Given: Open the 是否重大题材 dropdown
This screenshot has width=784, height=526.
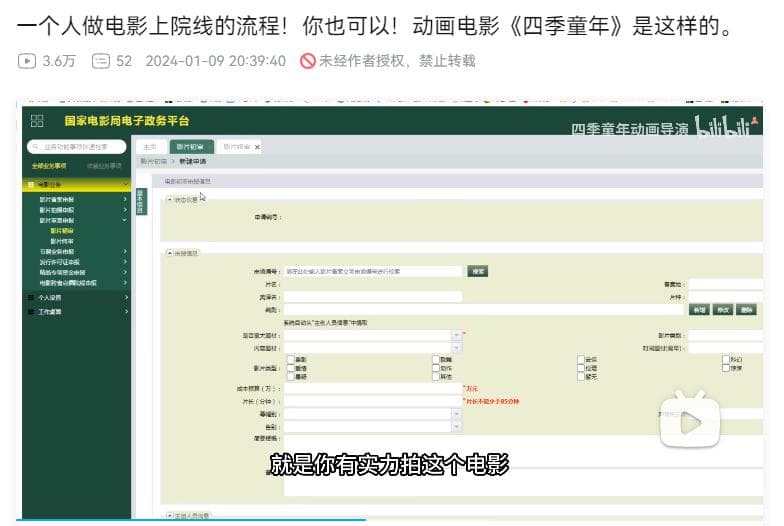Looking at the screenshot, I should click(457, 335).
